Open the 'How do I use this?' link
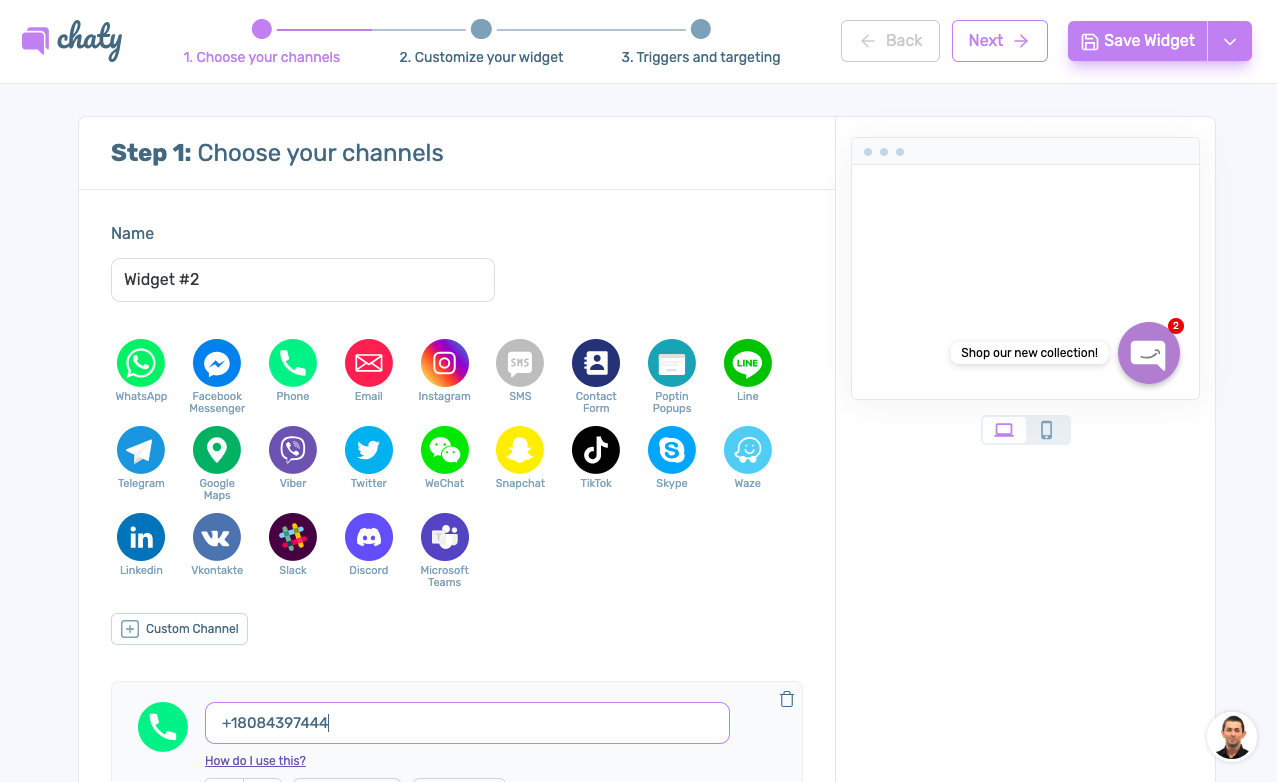 click(x=255, y=761)
